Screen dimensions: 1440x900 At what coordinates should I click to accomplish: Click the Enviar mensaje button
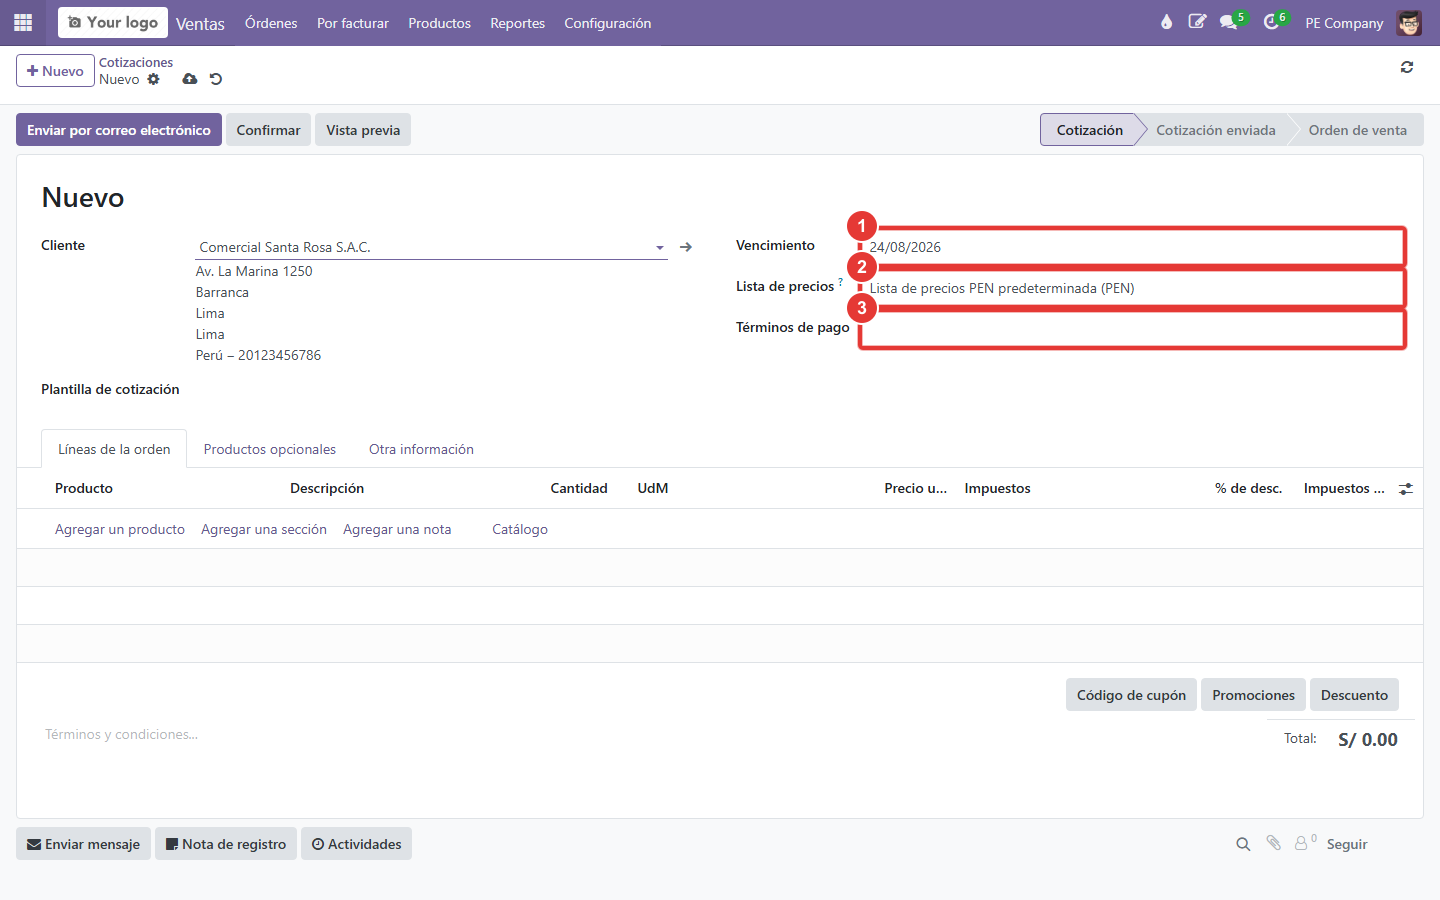point(83,844)
